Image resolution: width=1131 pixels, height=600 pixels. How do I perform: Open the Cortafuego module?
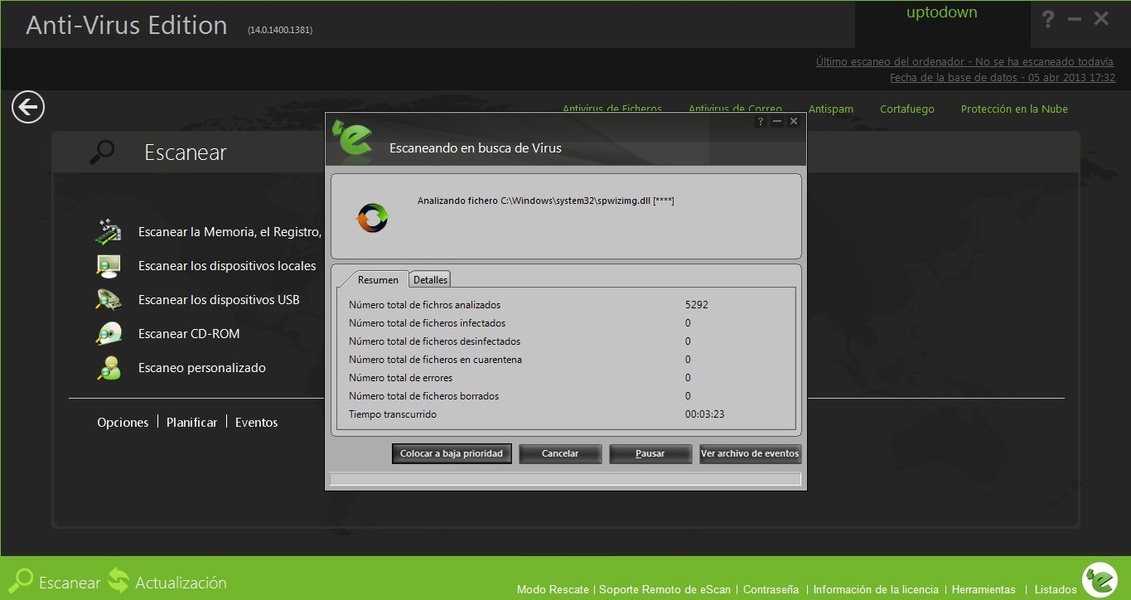(x=907, y=109)
